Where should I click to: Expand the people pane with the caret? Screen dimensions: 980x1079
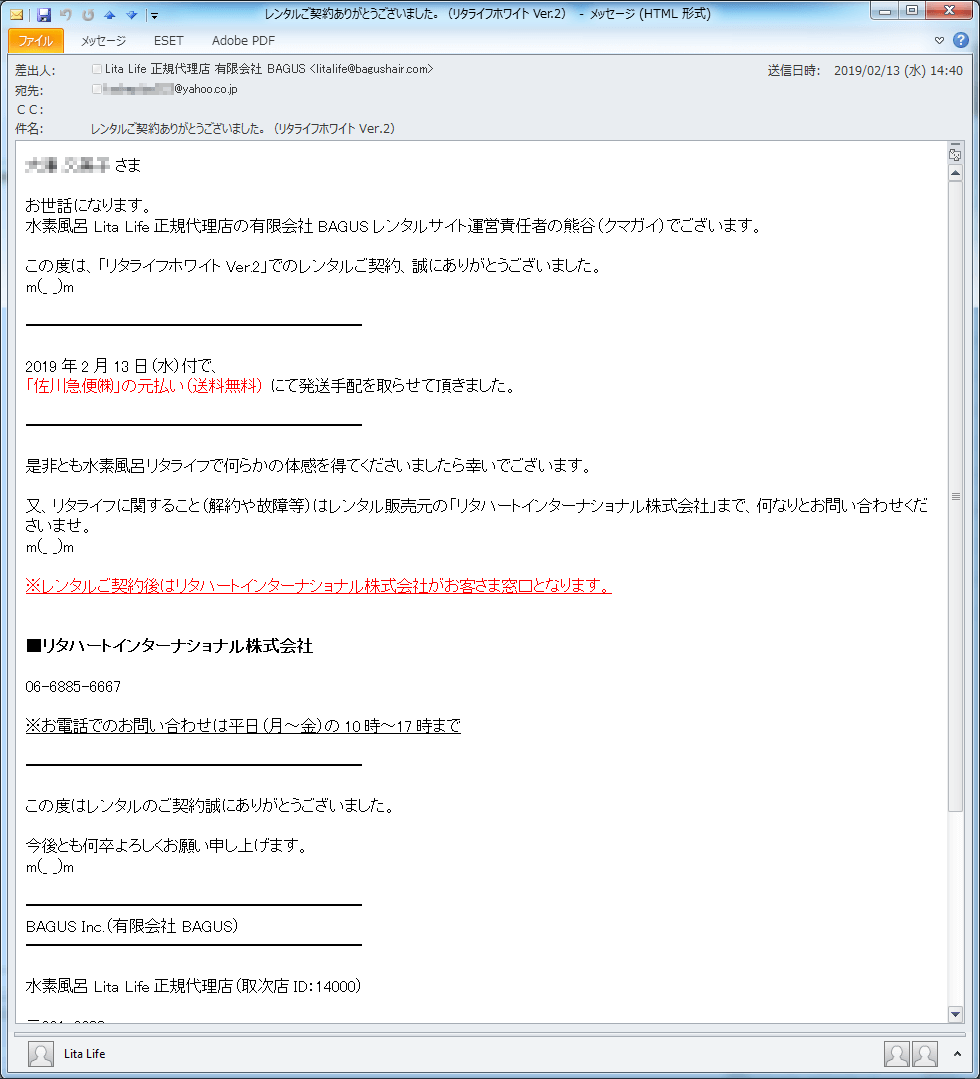957,1054
